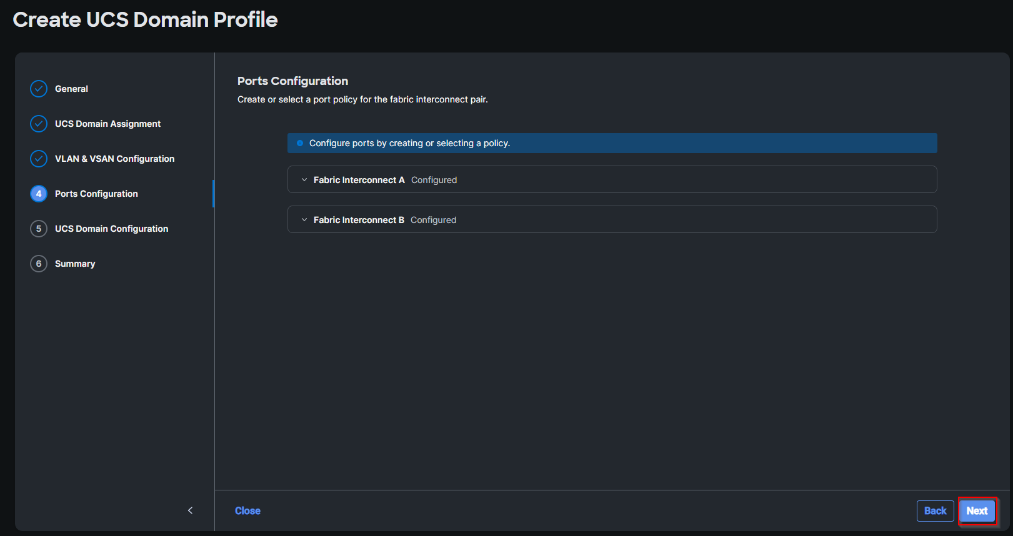Click the step 6 Summary number circle
The image size is (1013, 536).
pyautogui.click(x=39, y=264)
